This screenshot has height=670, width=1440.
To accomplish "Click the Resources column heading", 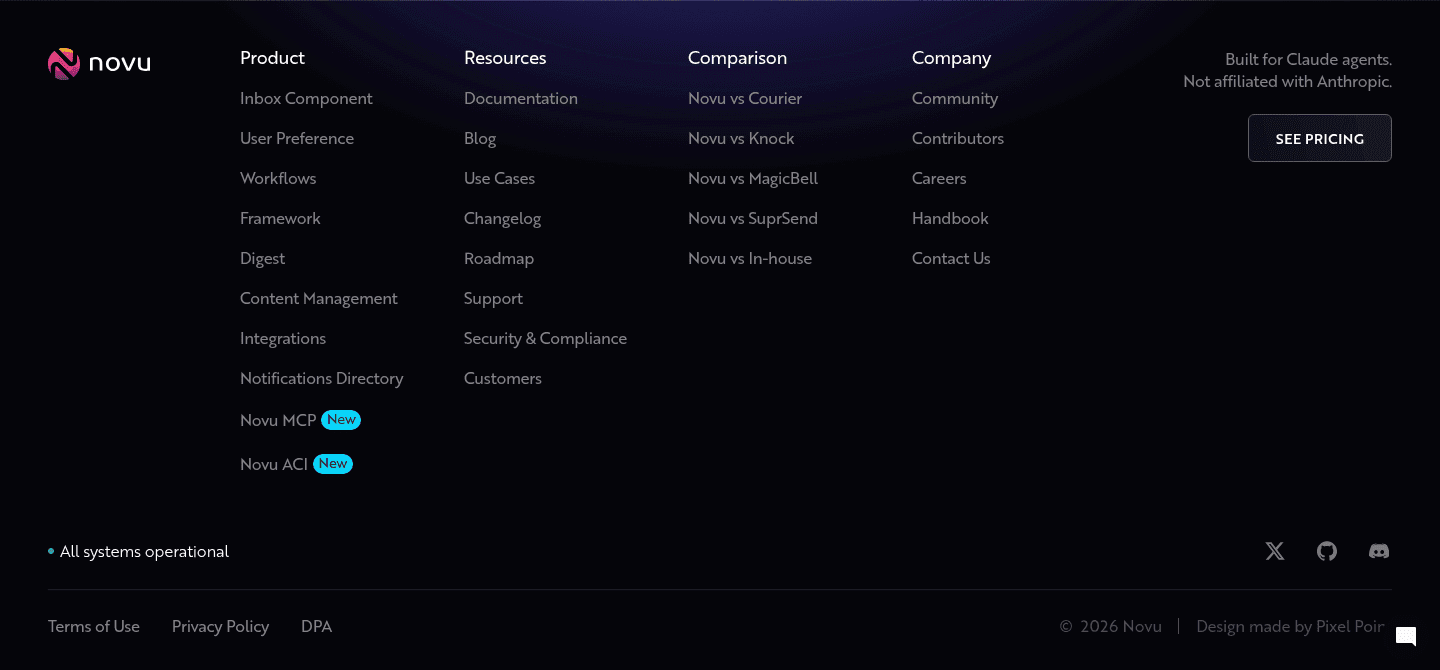I will point(505,58).
